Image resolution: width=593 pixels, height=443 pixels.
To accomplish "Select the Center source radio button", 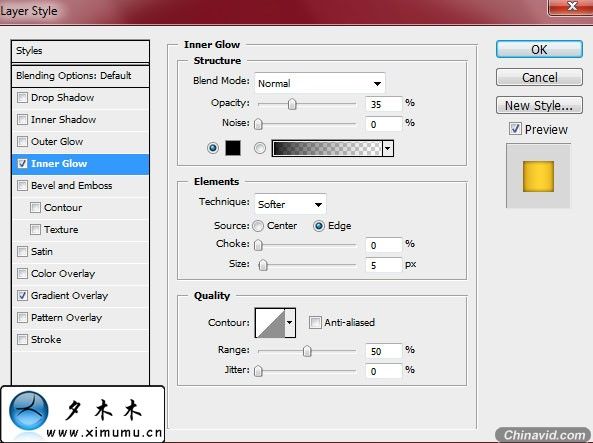I will tap(258, 226).
